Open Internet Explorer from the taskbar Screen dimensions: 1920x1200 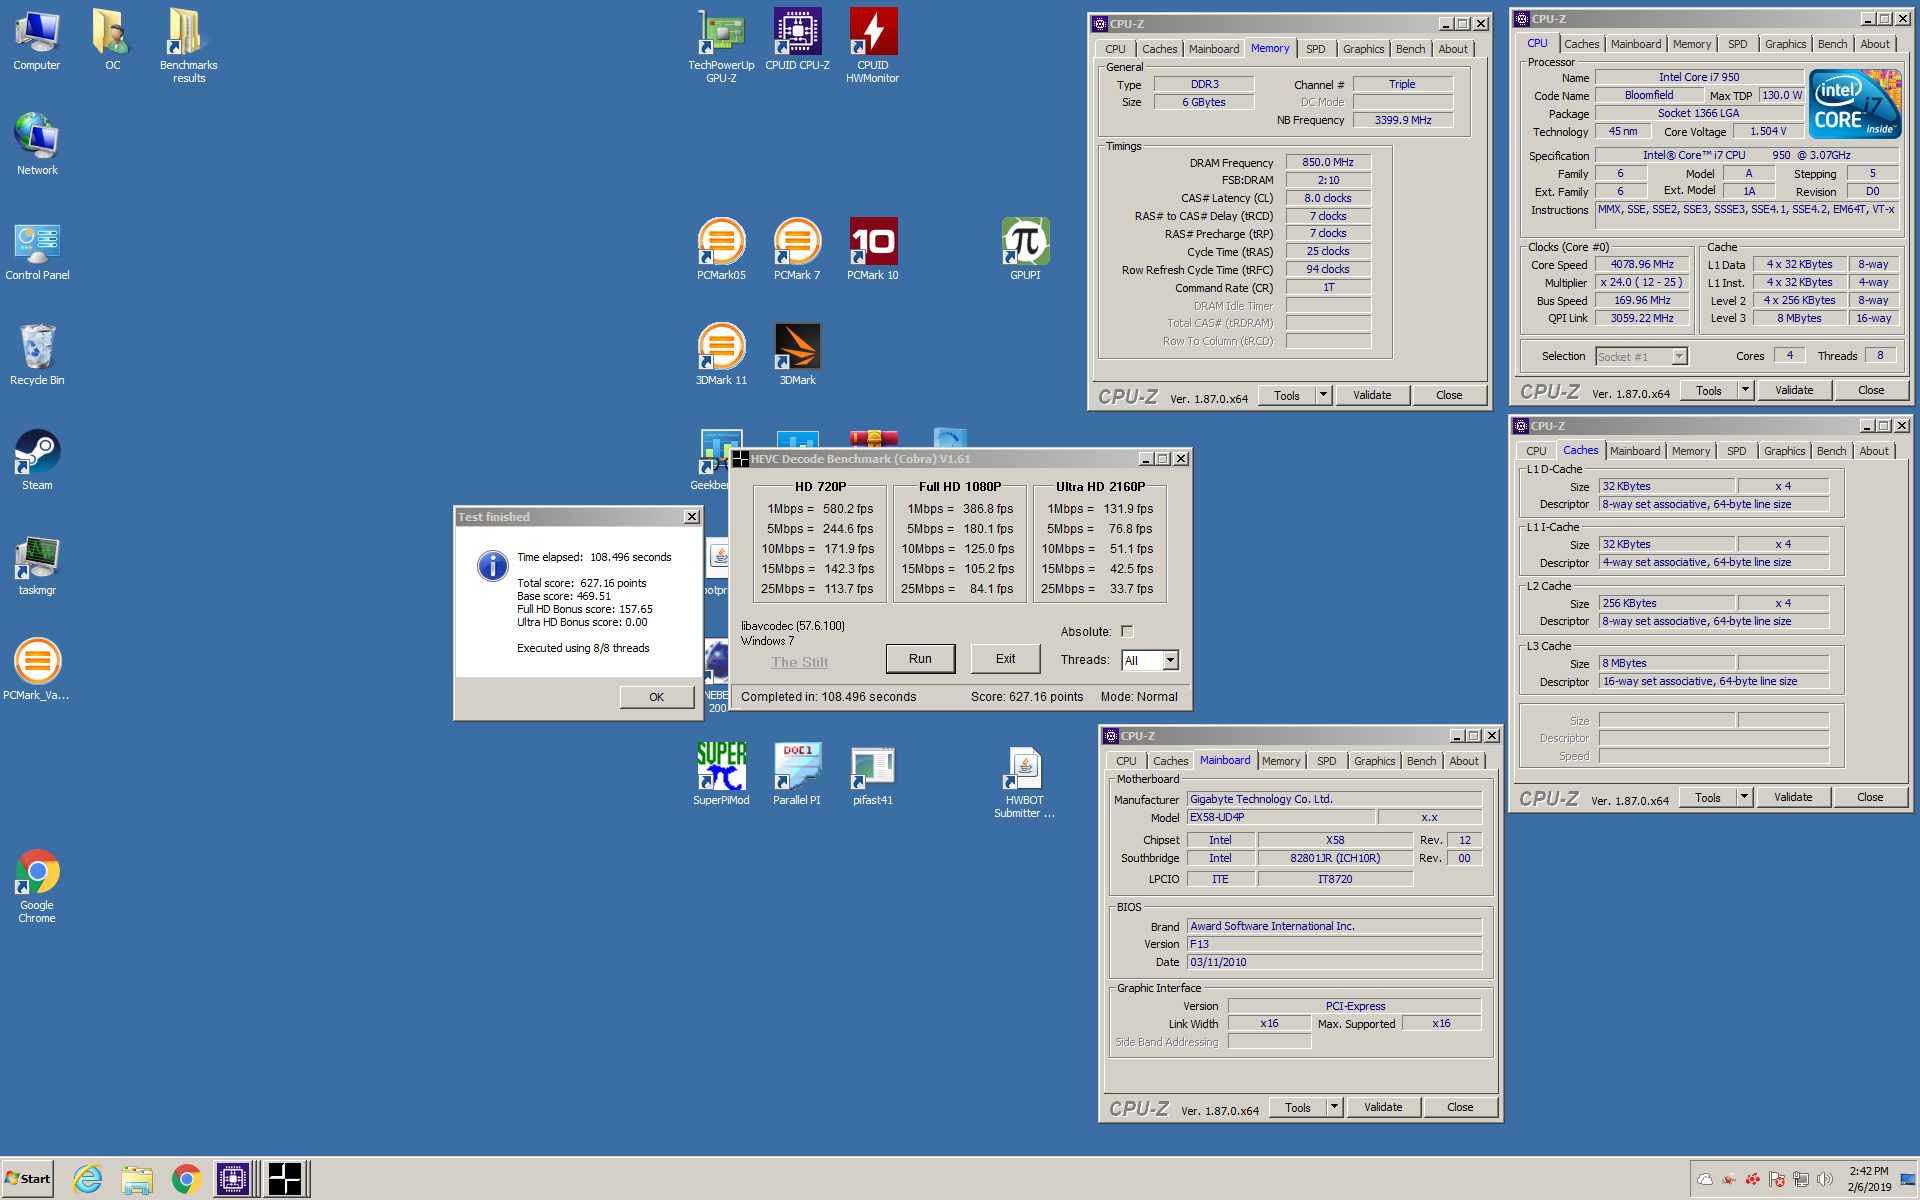(88, 1179)
